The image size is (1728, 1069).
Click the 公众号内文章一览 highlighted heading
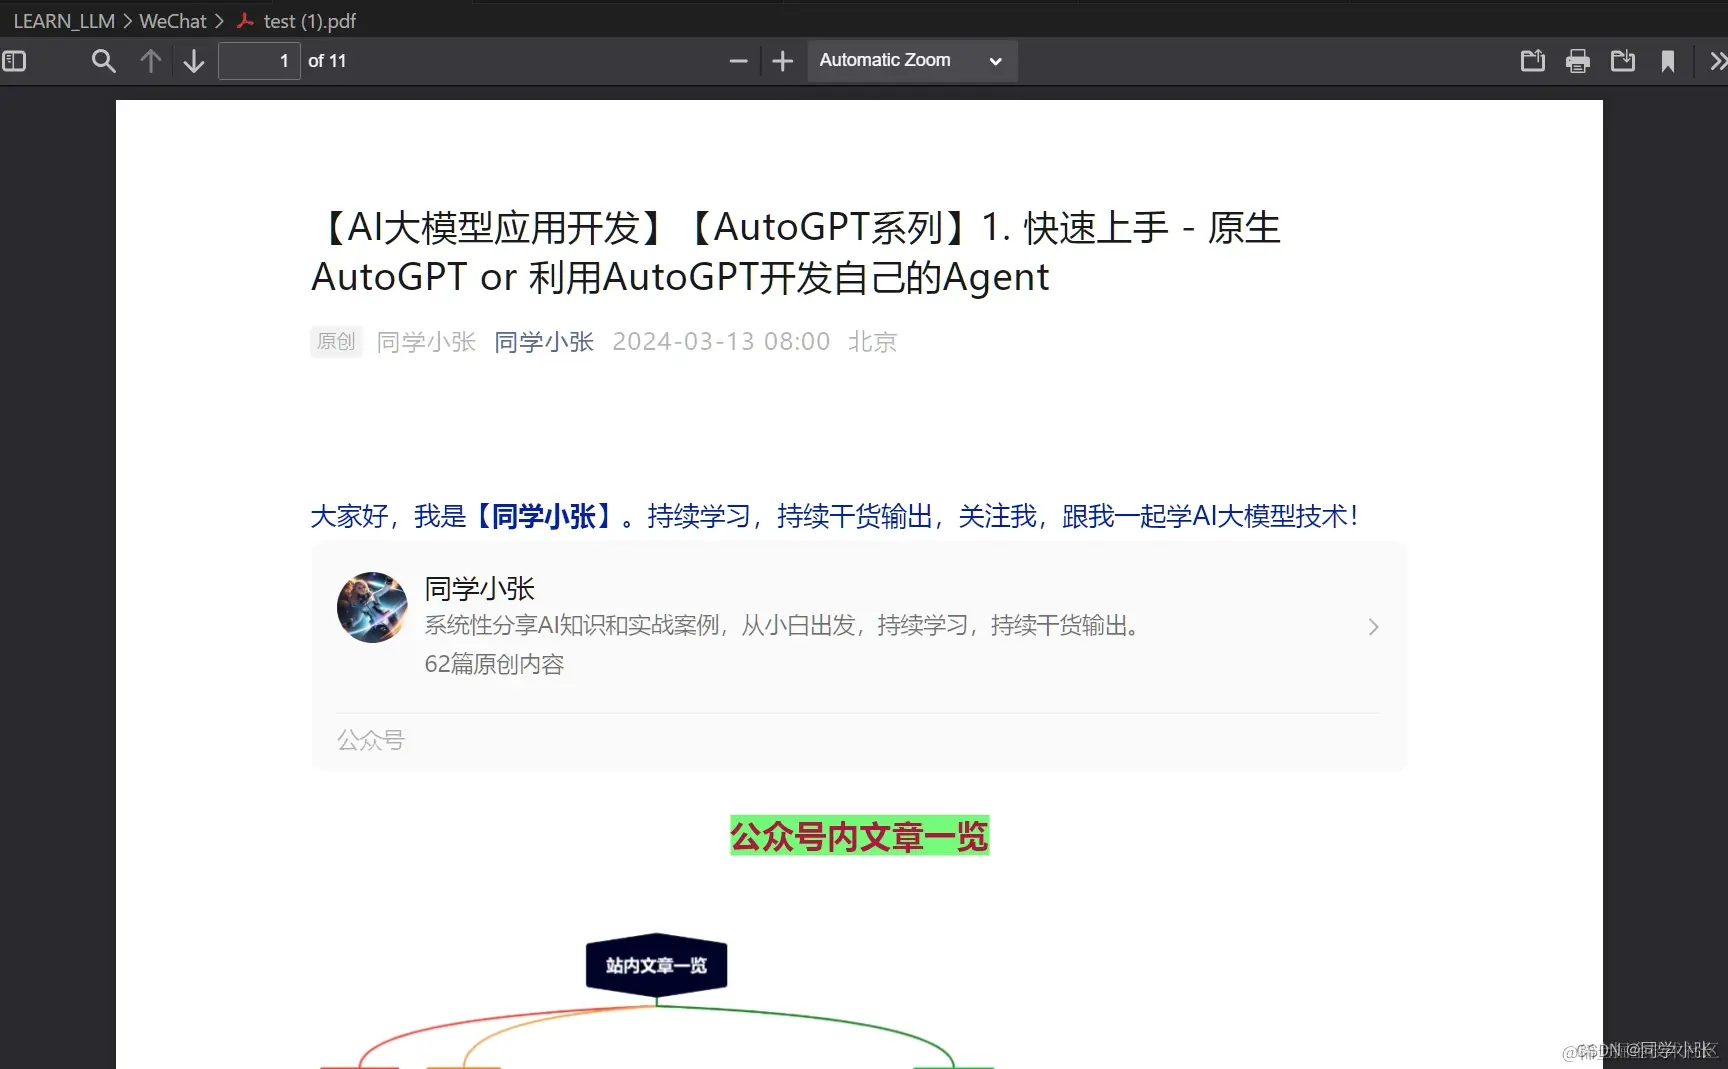pos(859,835)
